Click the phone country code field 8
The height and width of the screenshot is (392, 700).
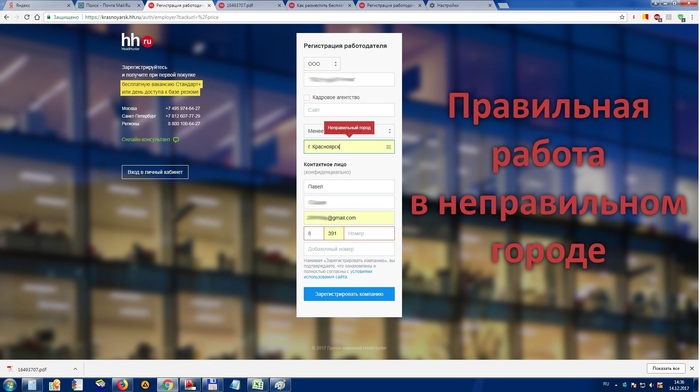313,234
